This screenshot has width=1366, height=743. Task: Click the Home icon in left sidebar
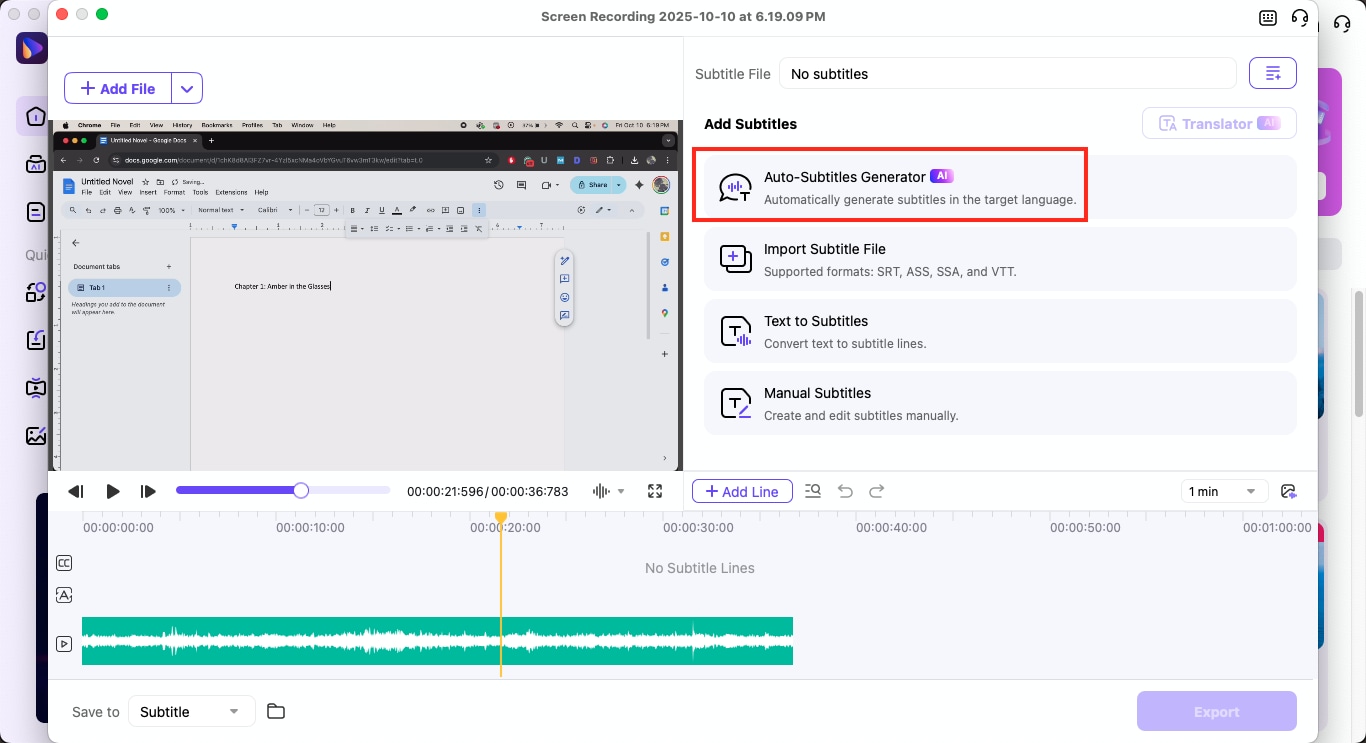(36, 116)
